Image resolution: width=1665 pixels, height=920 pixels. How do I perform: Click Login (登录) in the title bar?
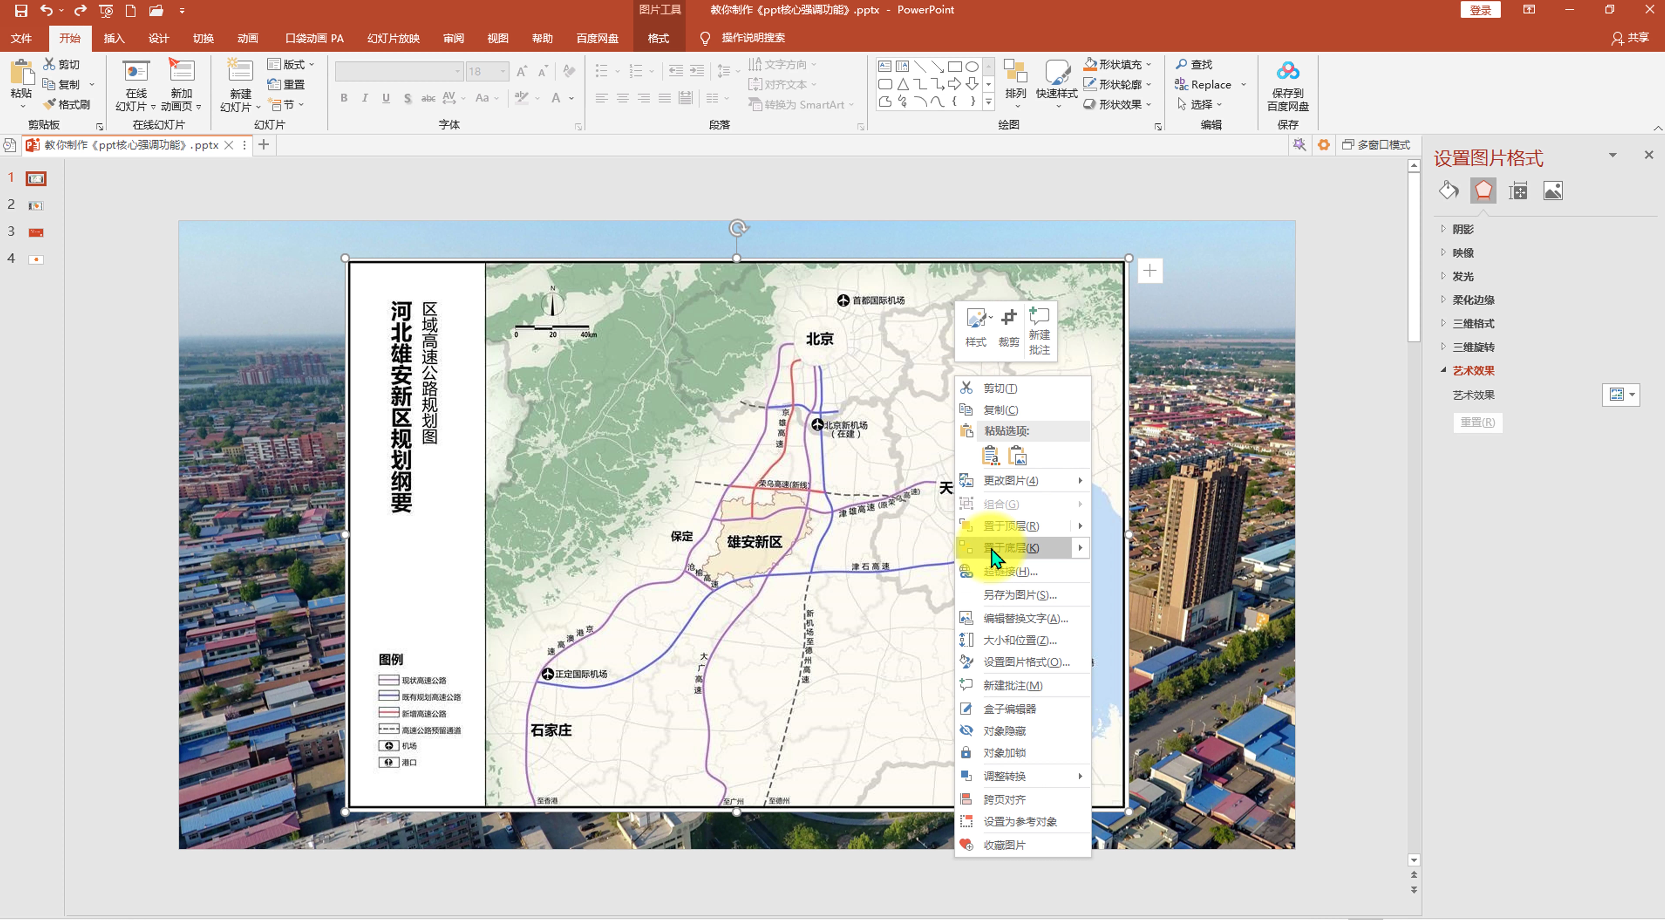pyautogui.click(x=1480, y=10)
